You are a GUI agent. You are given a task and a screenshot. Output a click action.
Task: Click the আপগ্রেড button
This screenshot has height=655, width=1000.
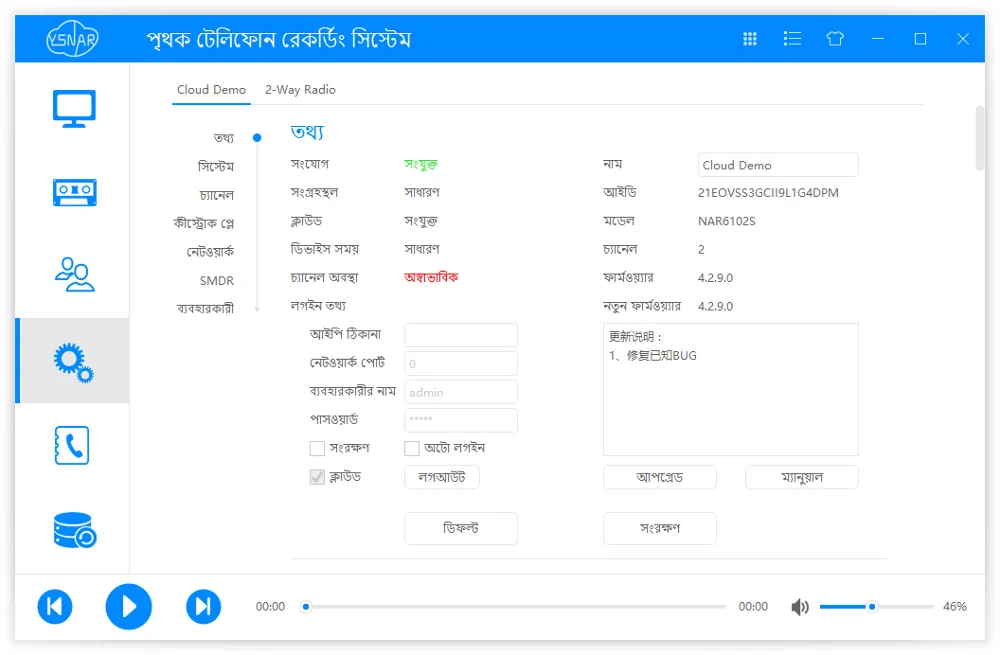tap(659, 477)
